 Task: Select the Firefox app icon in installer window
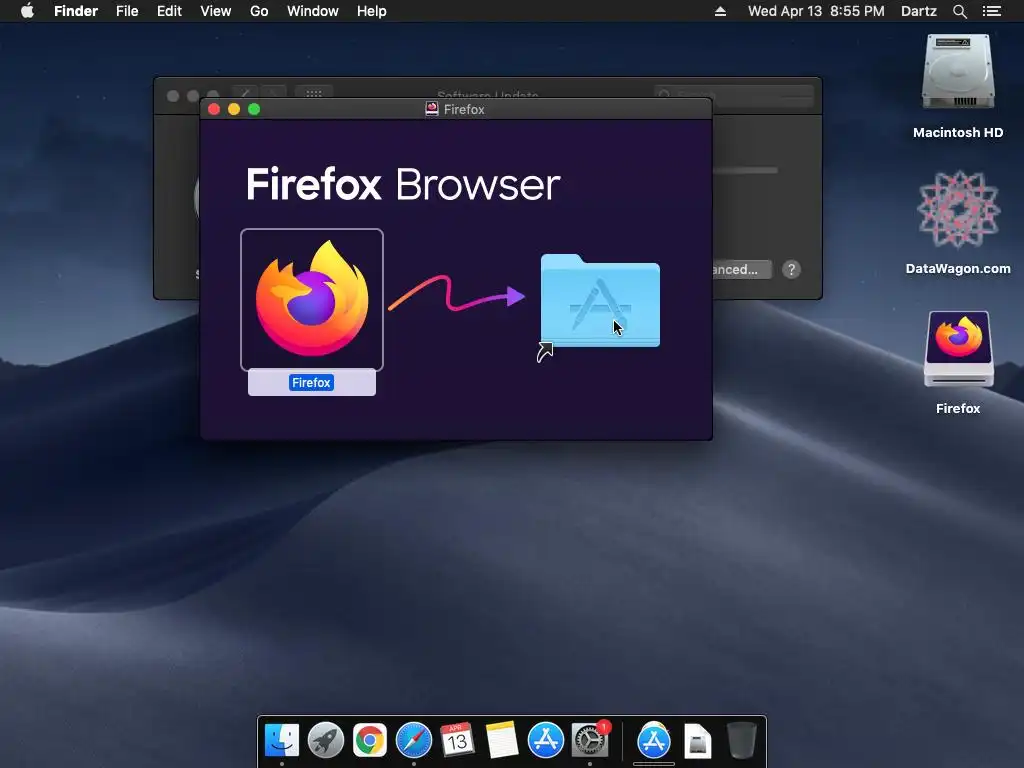[312, 300]
